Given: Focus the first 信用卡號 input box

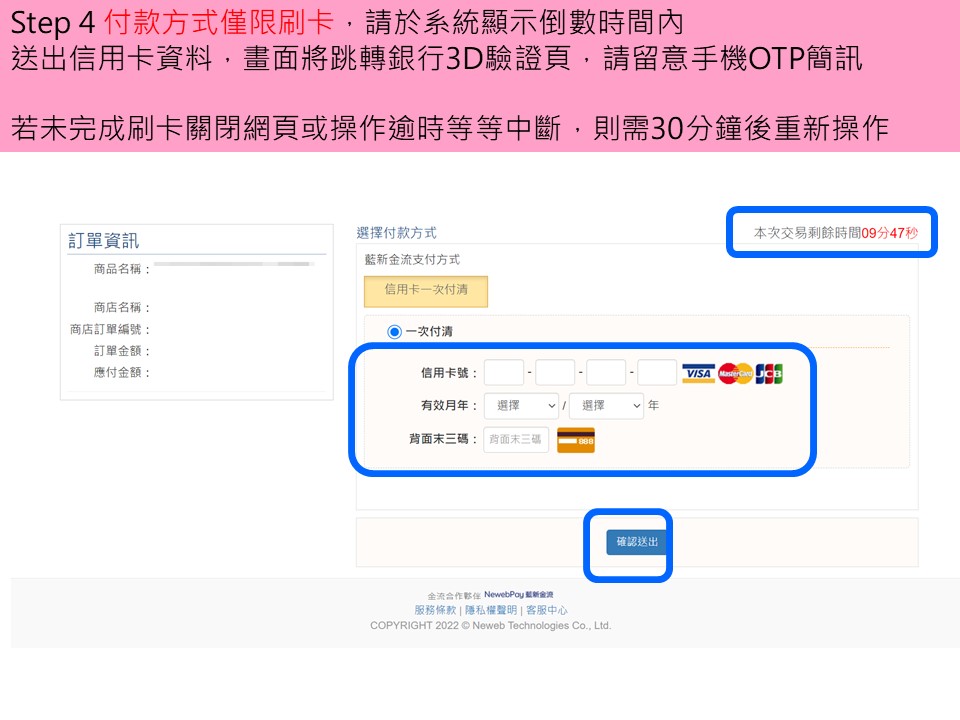Looking at the screenshot, I should [x=504, y=373].
